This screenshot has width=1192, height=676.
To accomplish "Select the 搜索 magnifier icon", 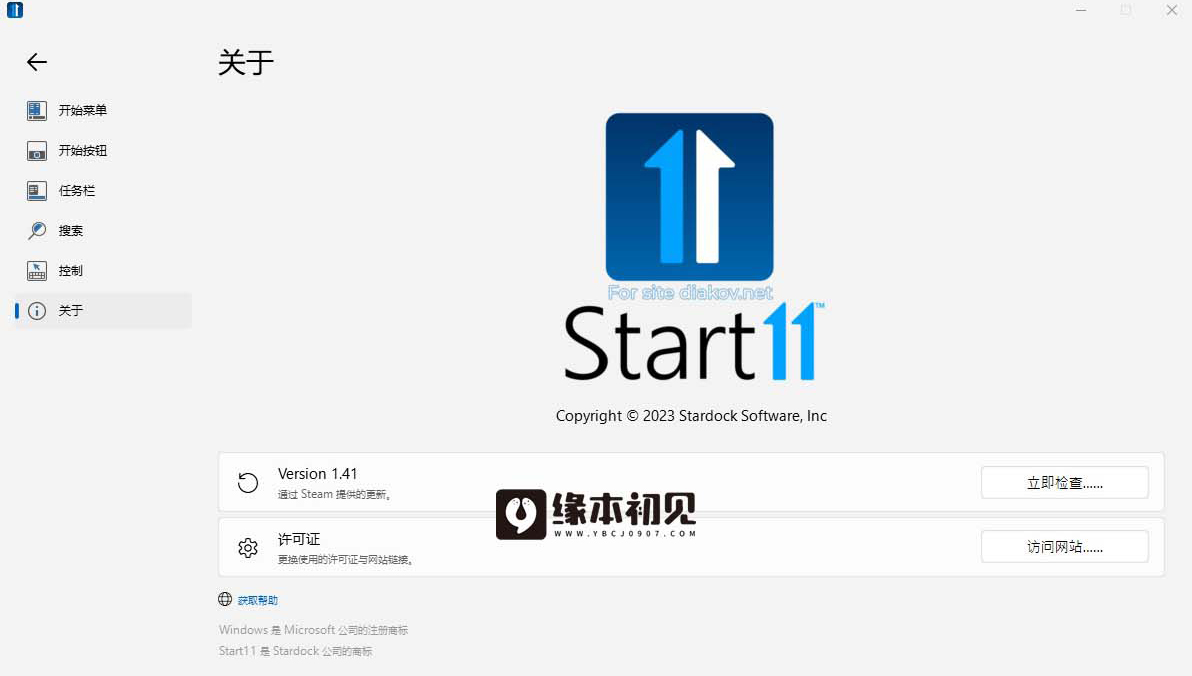I will [x=36, y=230].
